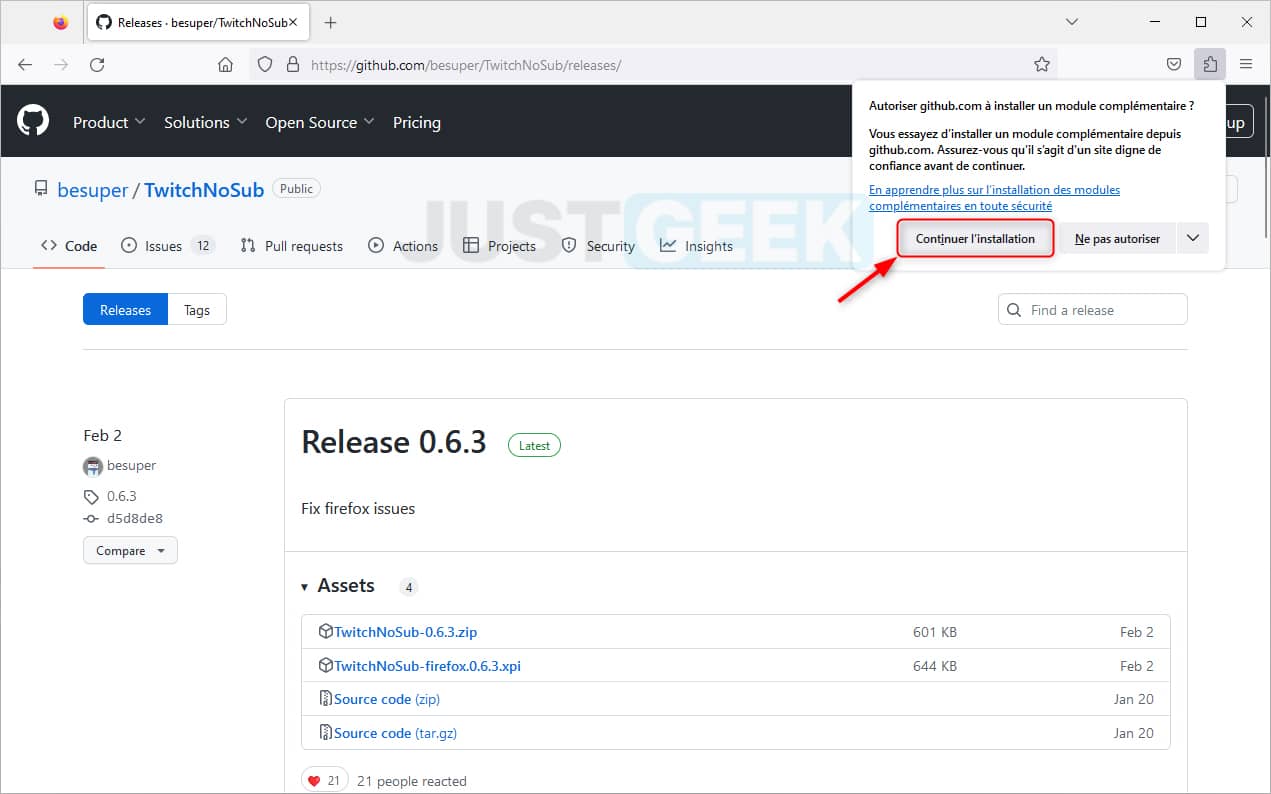Select the Tags toggle button
The image size is (1271, 794).
pos(197,310)
